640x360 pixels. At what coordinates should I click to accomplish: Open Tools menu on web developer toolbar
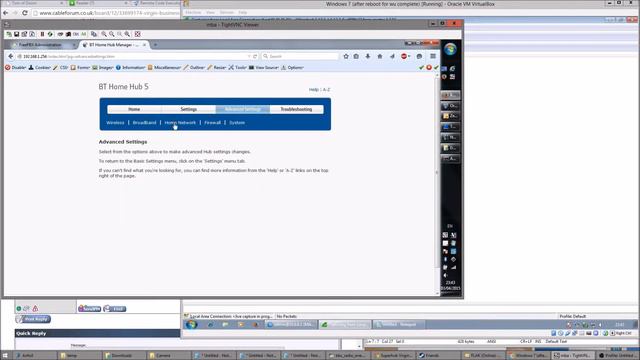[x=238, y=67]
